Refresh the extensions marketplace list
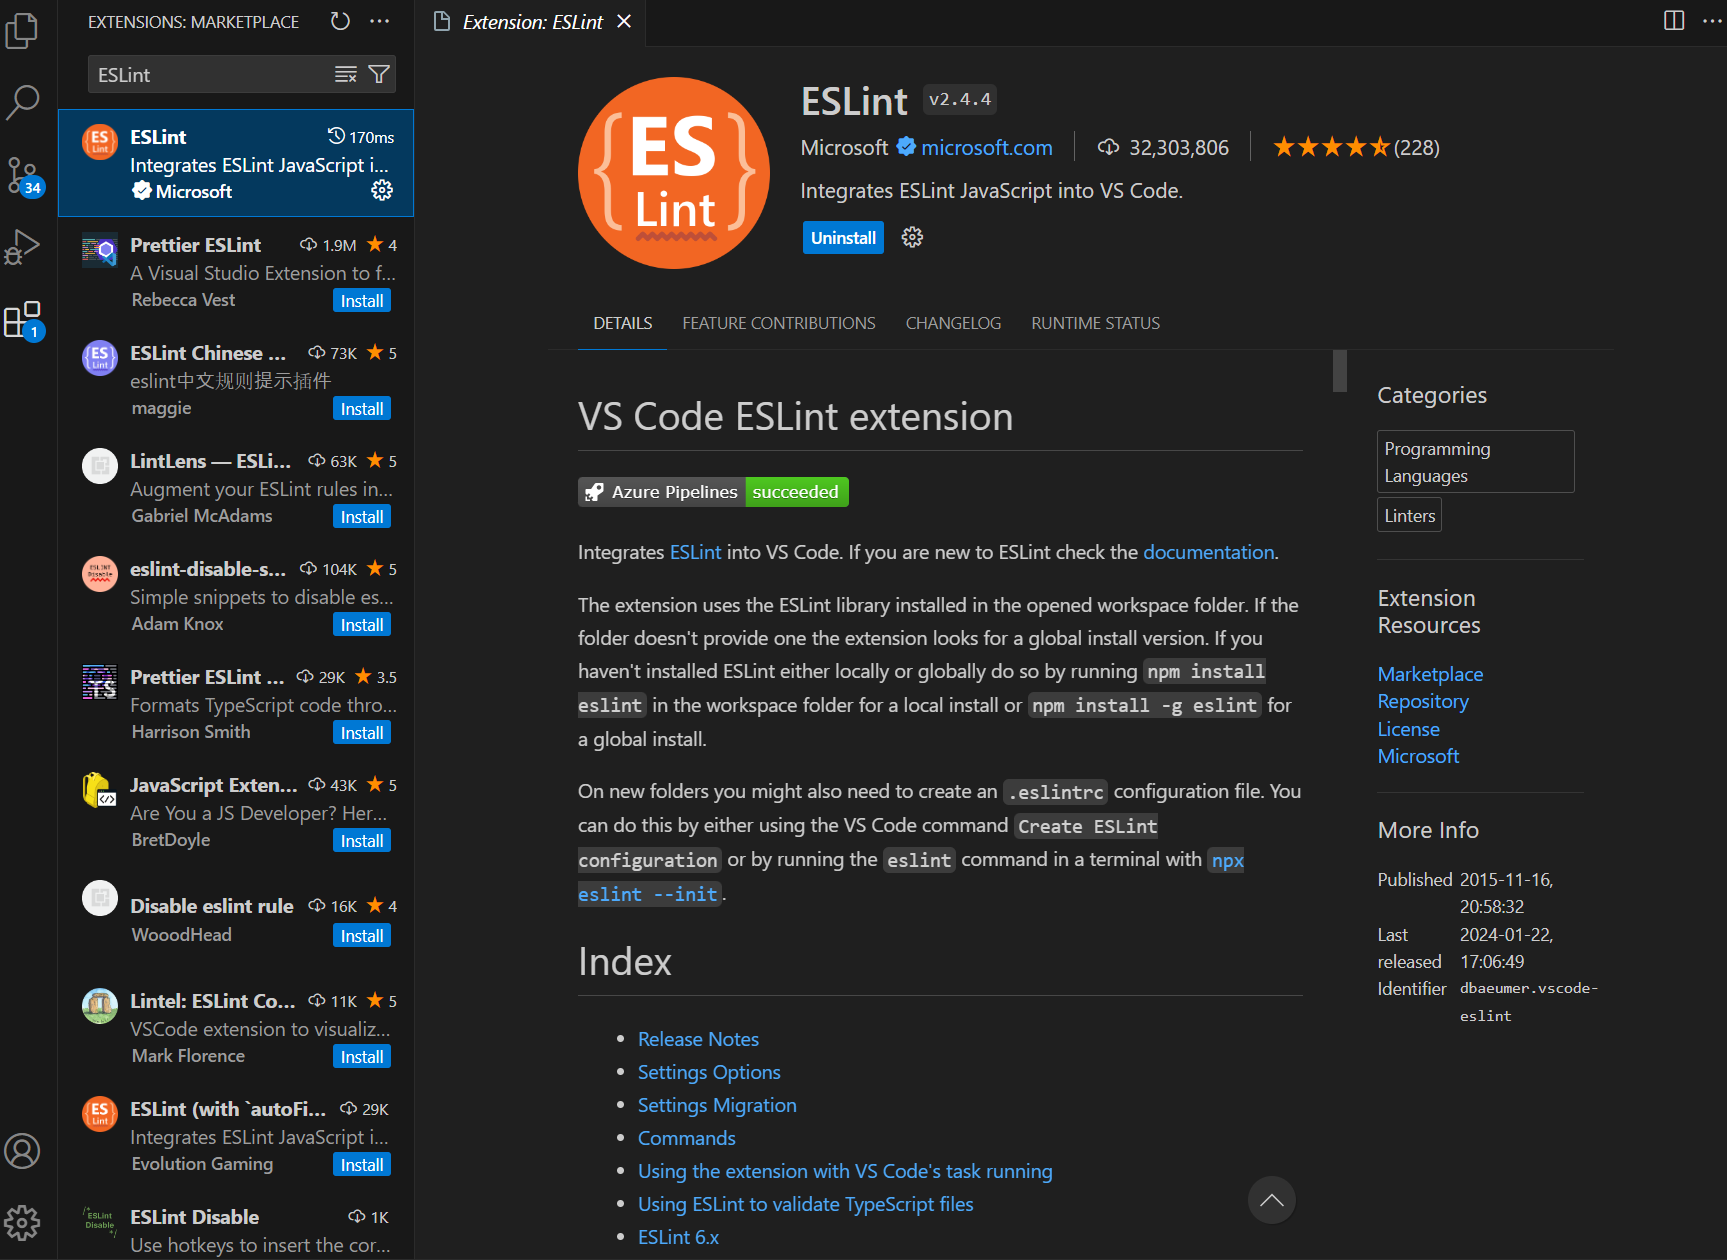1727x1260 pixels. (340, 21)
